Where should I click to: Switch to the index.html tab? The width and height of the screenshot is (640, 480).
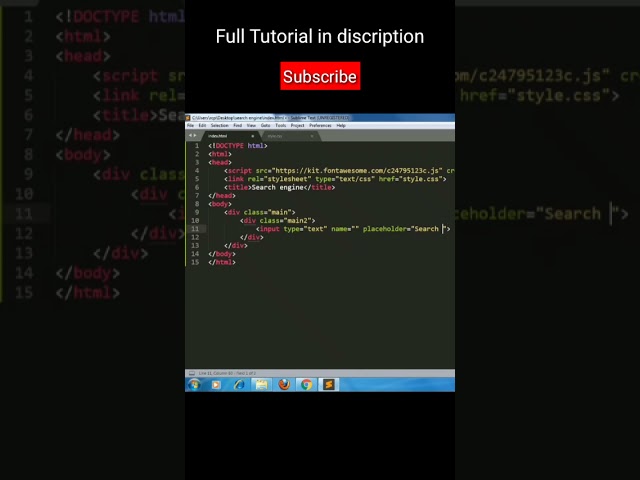click(229, 136)
